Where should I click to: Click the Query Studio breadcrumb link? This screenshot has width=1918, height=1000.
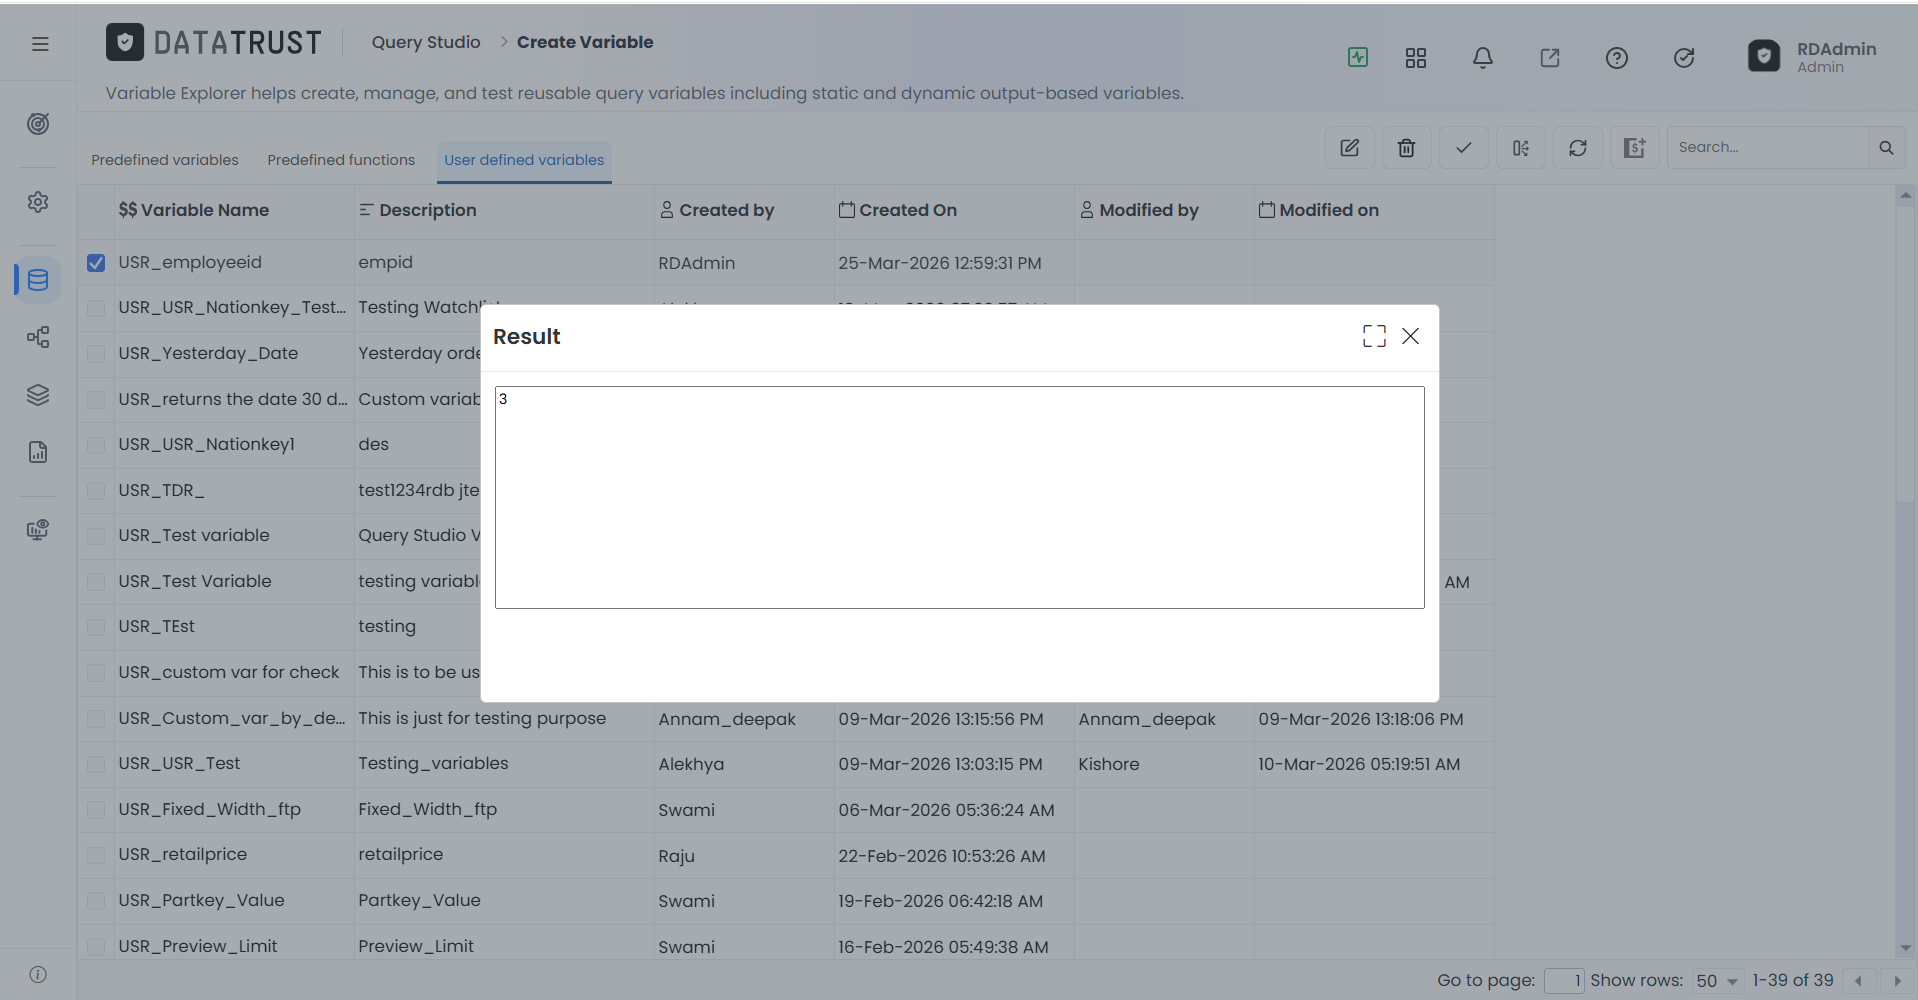(x=426, y=42)
